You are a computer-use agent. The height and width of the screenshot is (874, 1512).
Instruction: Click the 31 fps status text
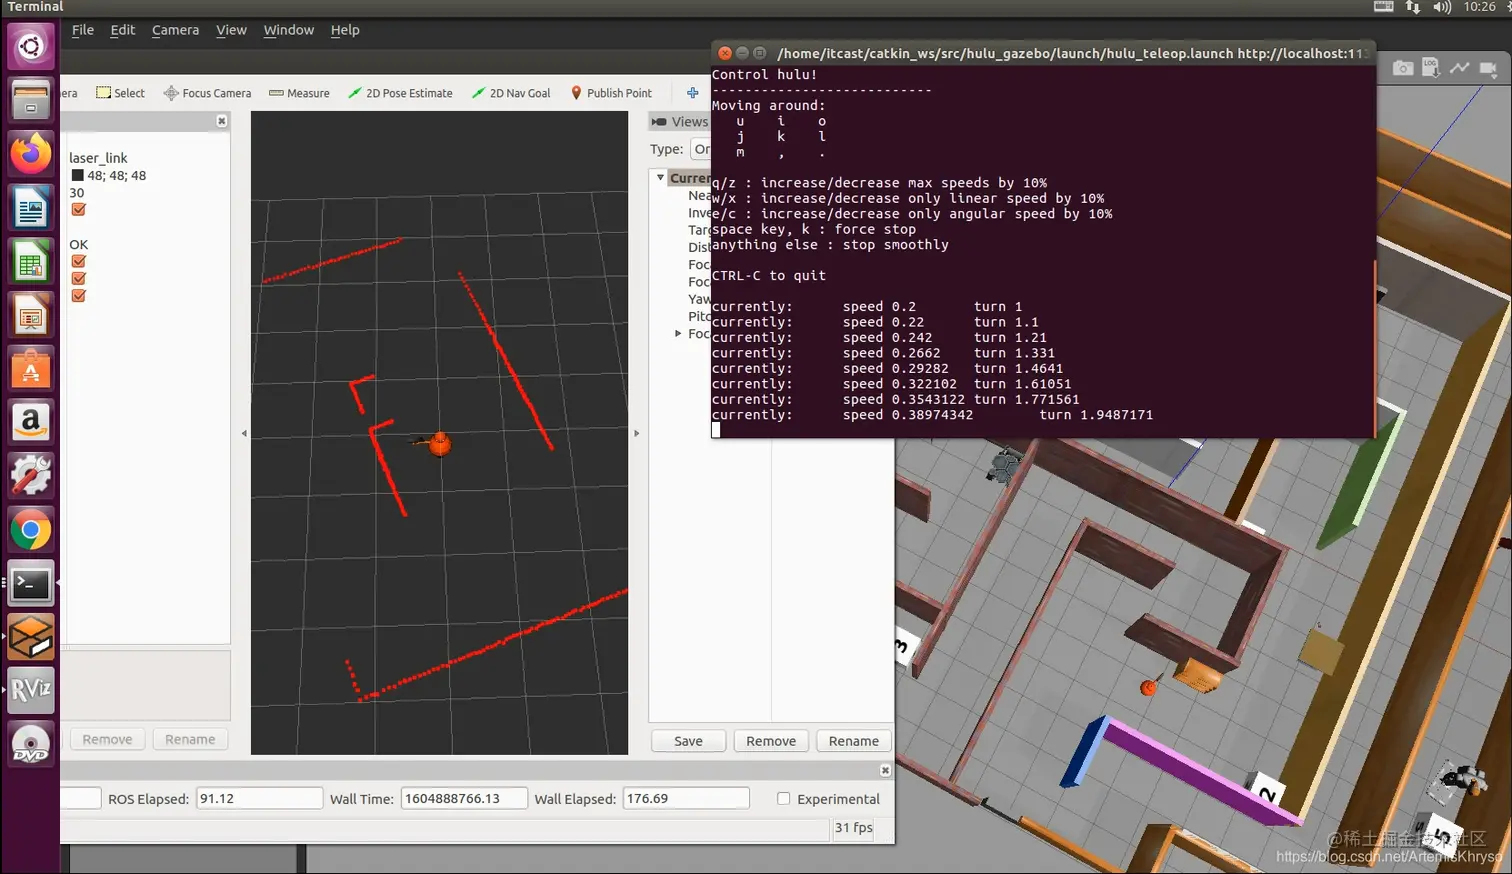(853, 828)
